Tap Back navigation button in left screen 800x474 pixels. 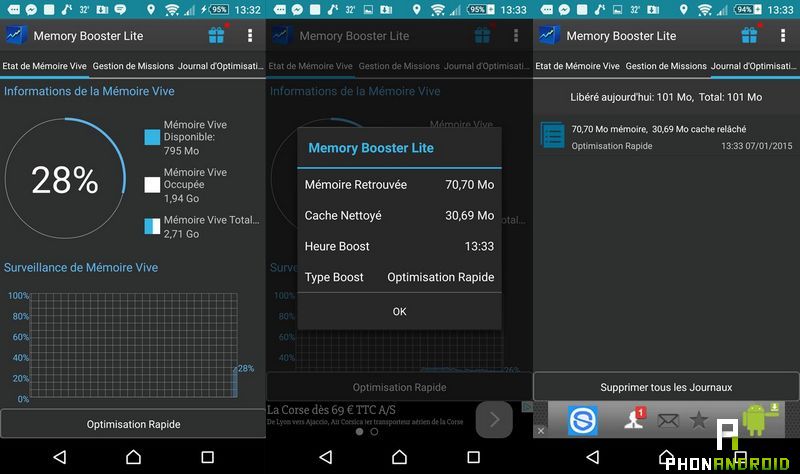coord(60,457)
